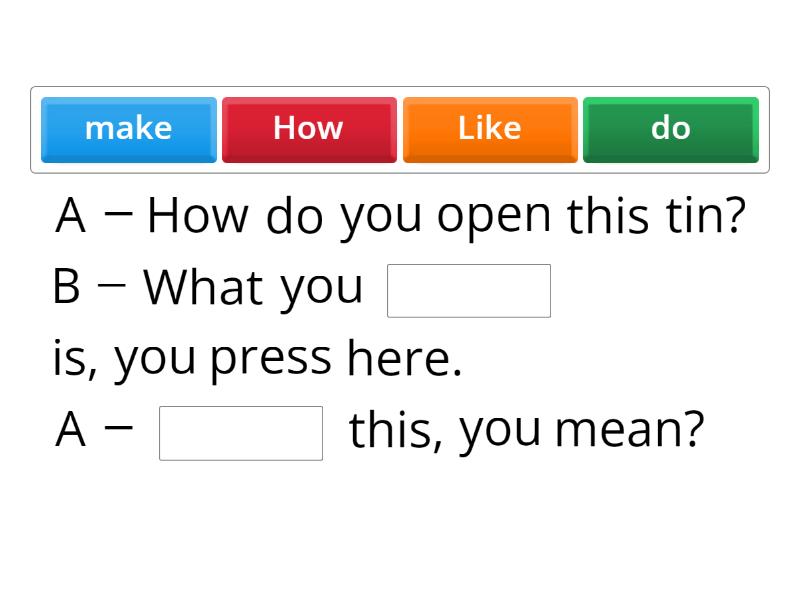Choose "Like" to fill the second blank

pyautogui.click(x=489, y=128)
